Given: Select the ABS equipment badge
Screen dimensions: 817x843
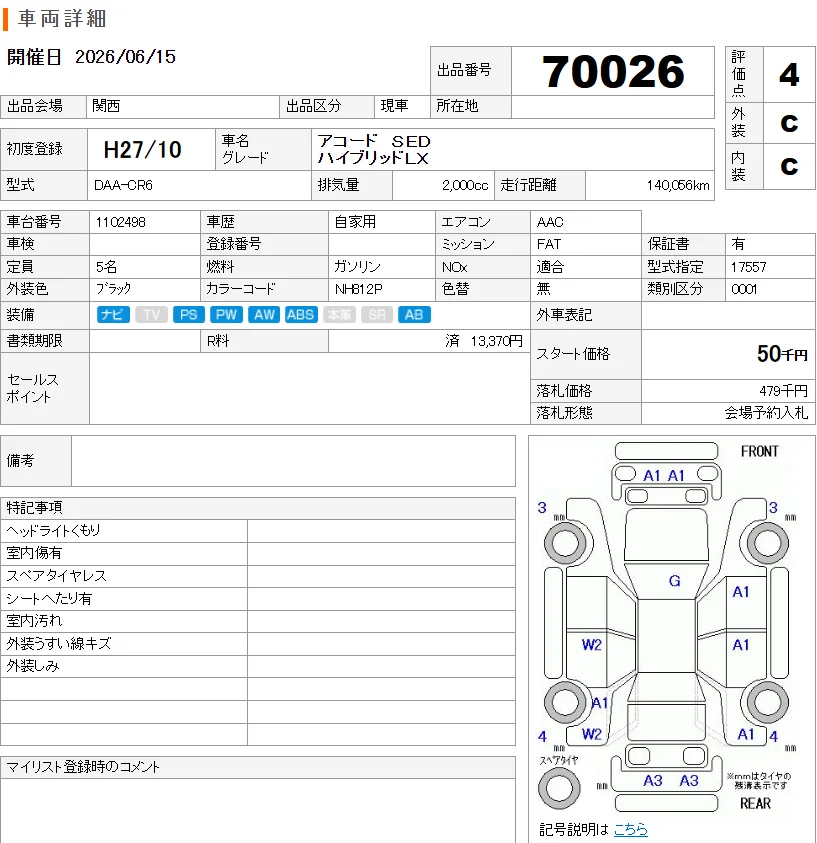Looking at the screenshot, I should click(301, 315).
